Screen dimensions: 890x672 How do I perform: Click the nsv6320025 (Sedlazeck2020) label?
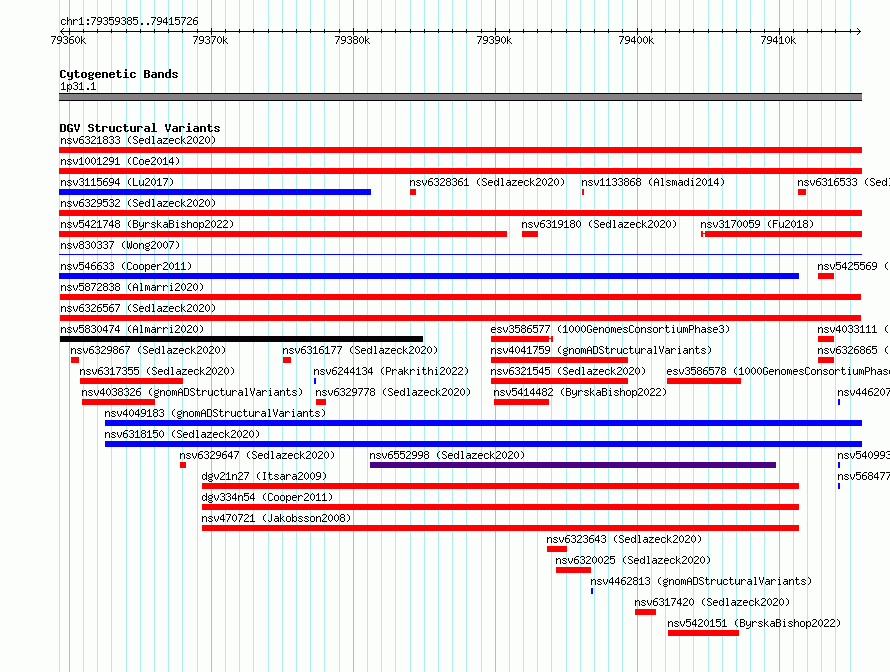[633, 560]
